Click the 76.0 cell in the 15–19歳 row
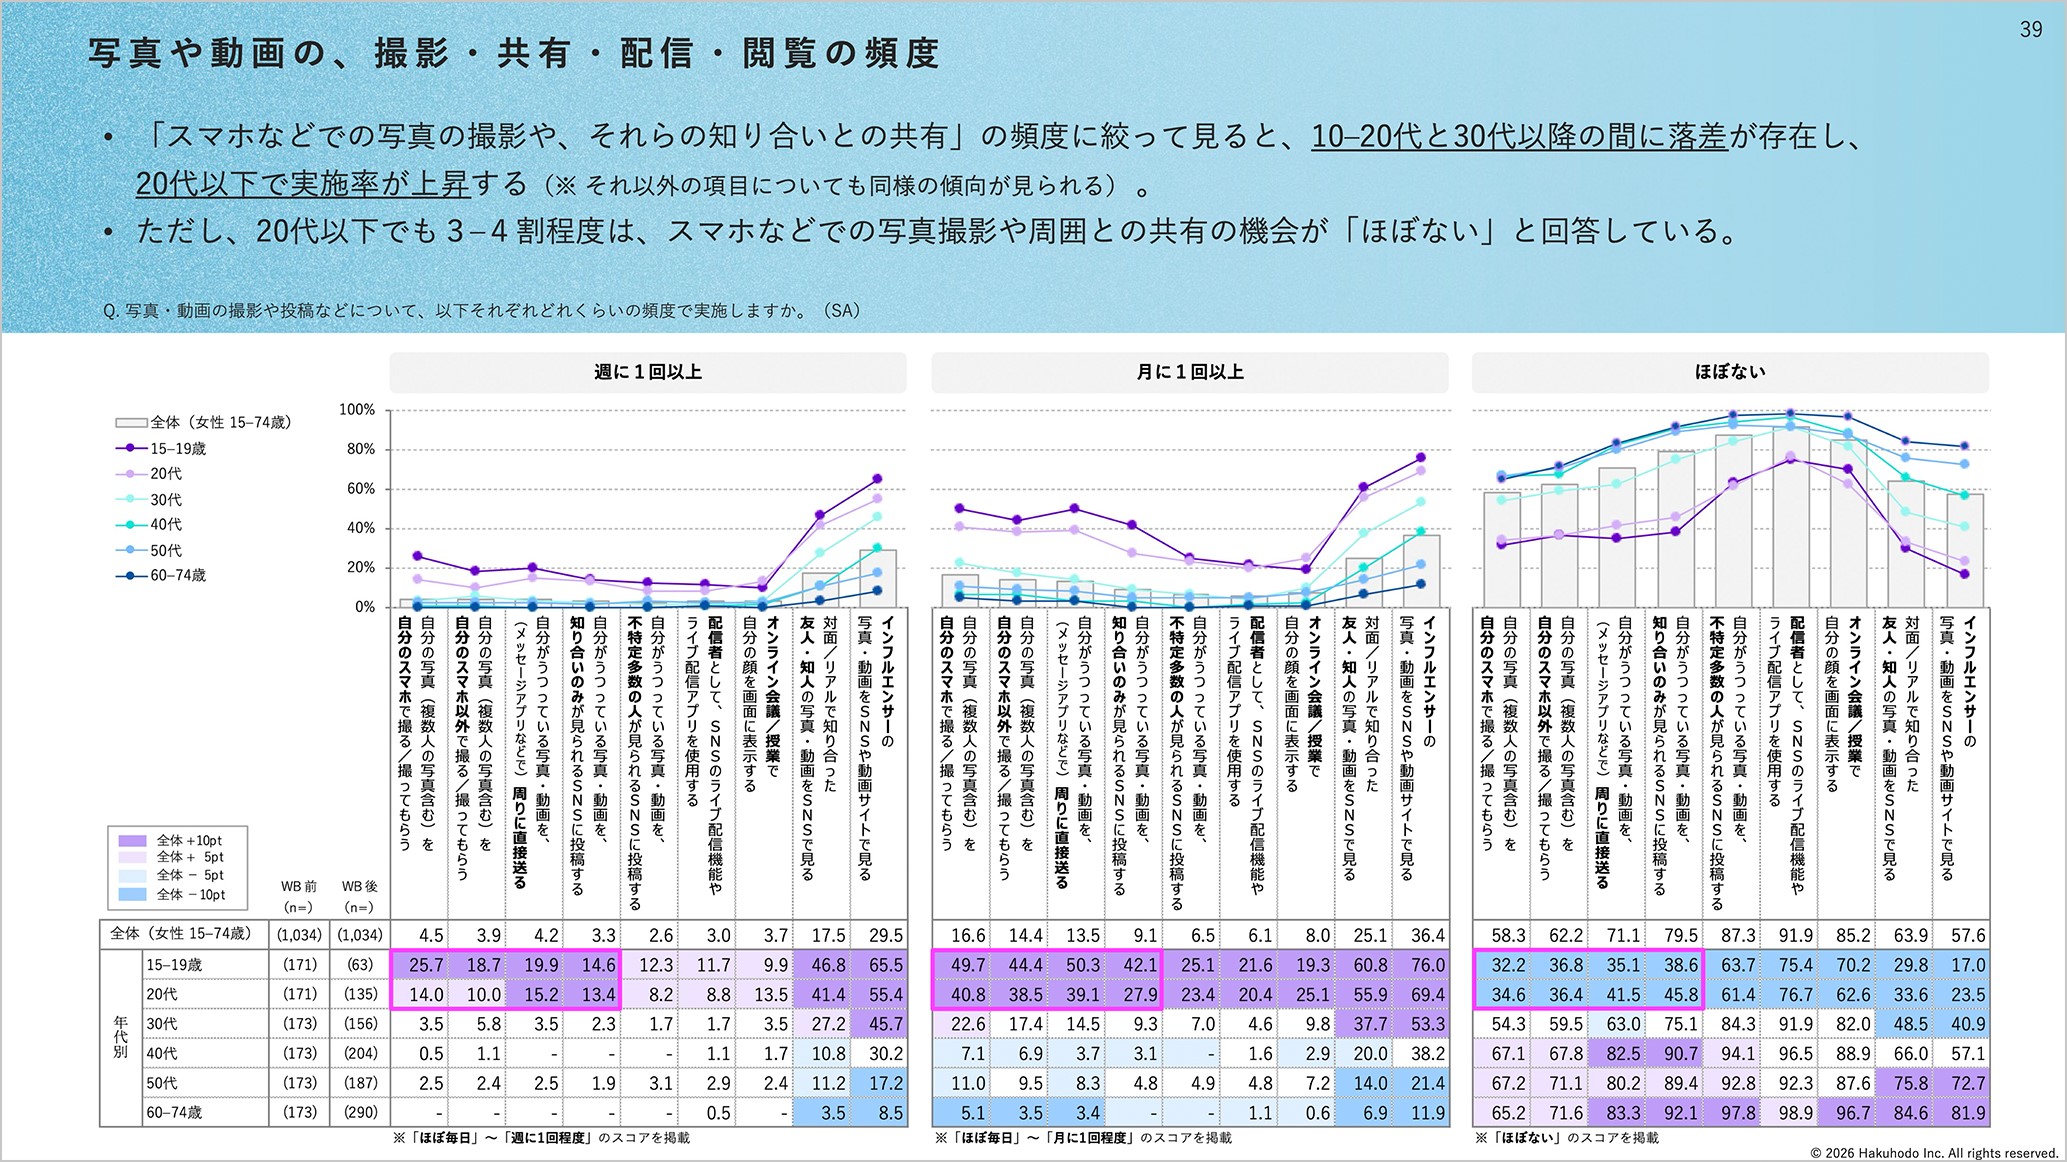Viewport: 2067px width, 1162px height. [1427, 965]
